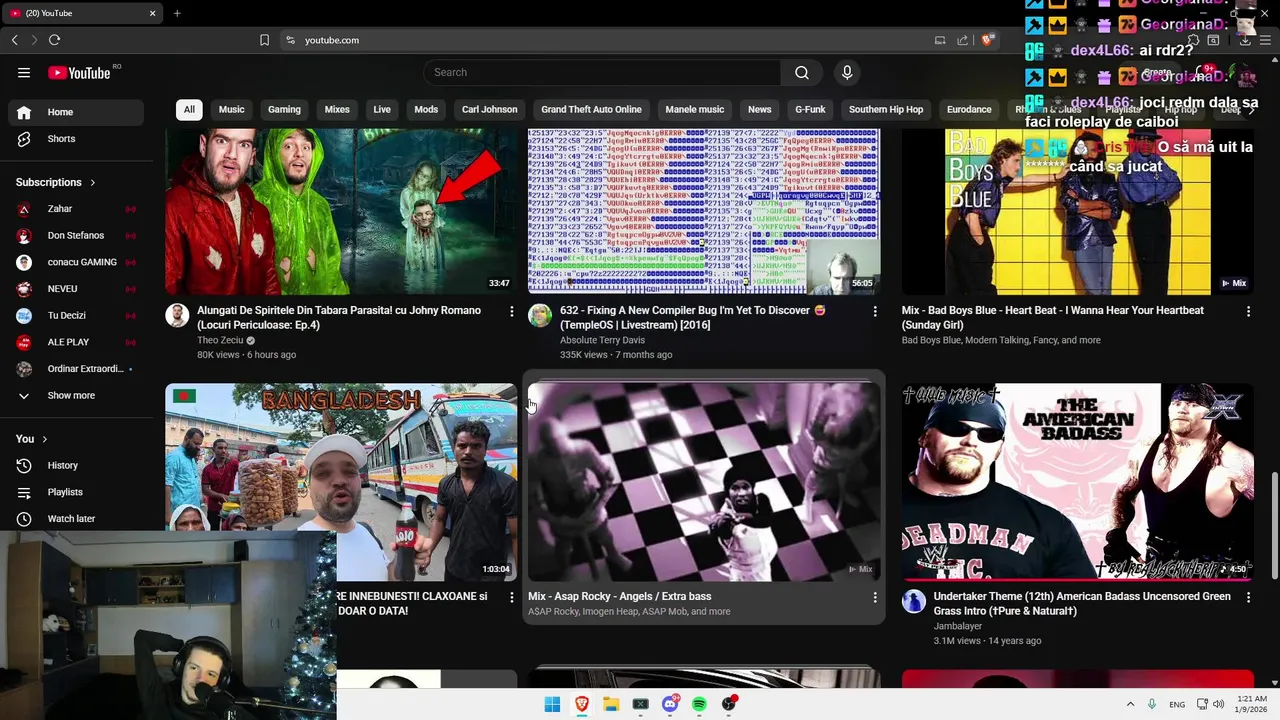Expand the You section chevron
Viewport: 1280px width, 720px height.
tap(44, 439)
